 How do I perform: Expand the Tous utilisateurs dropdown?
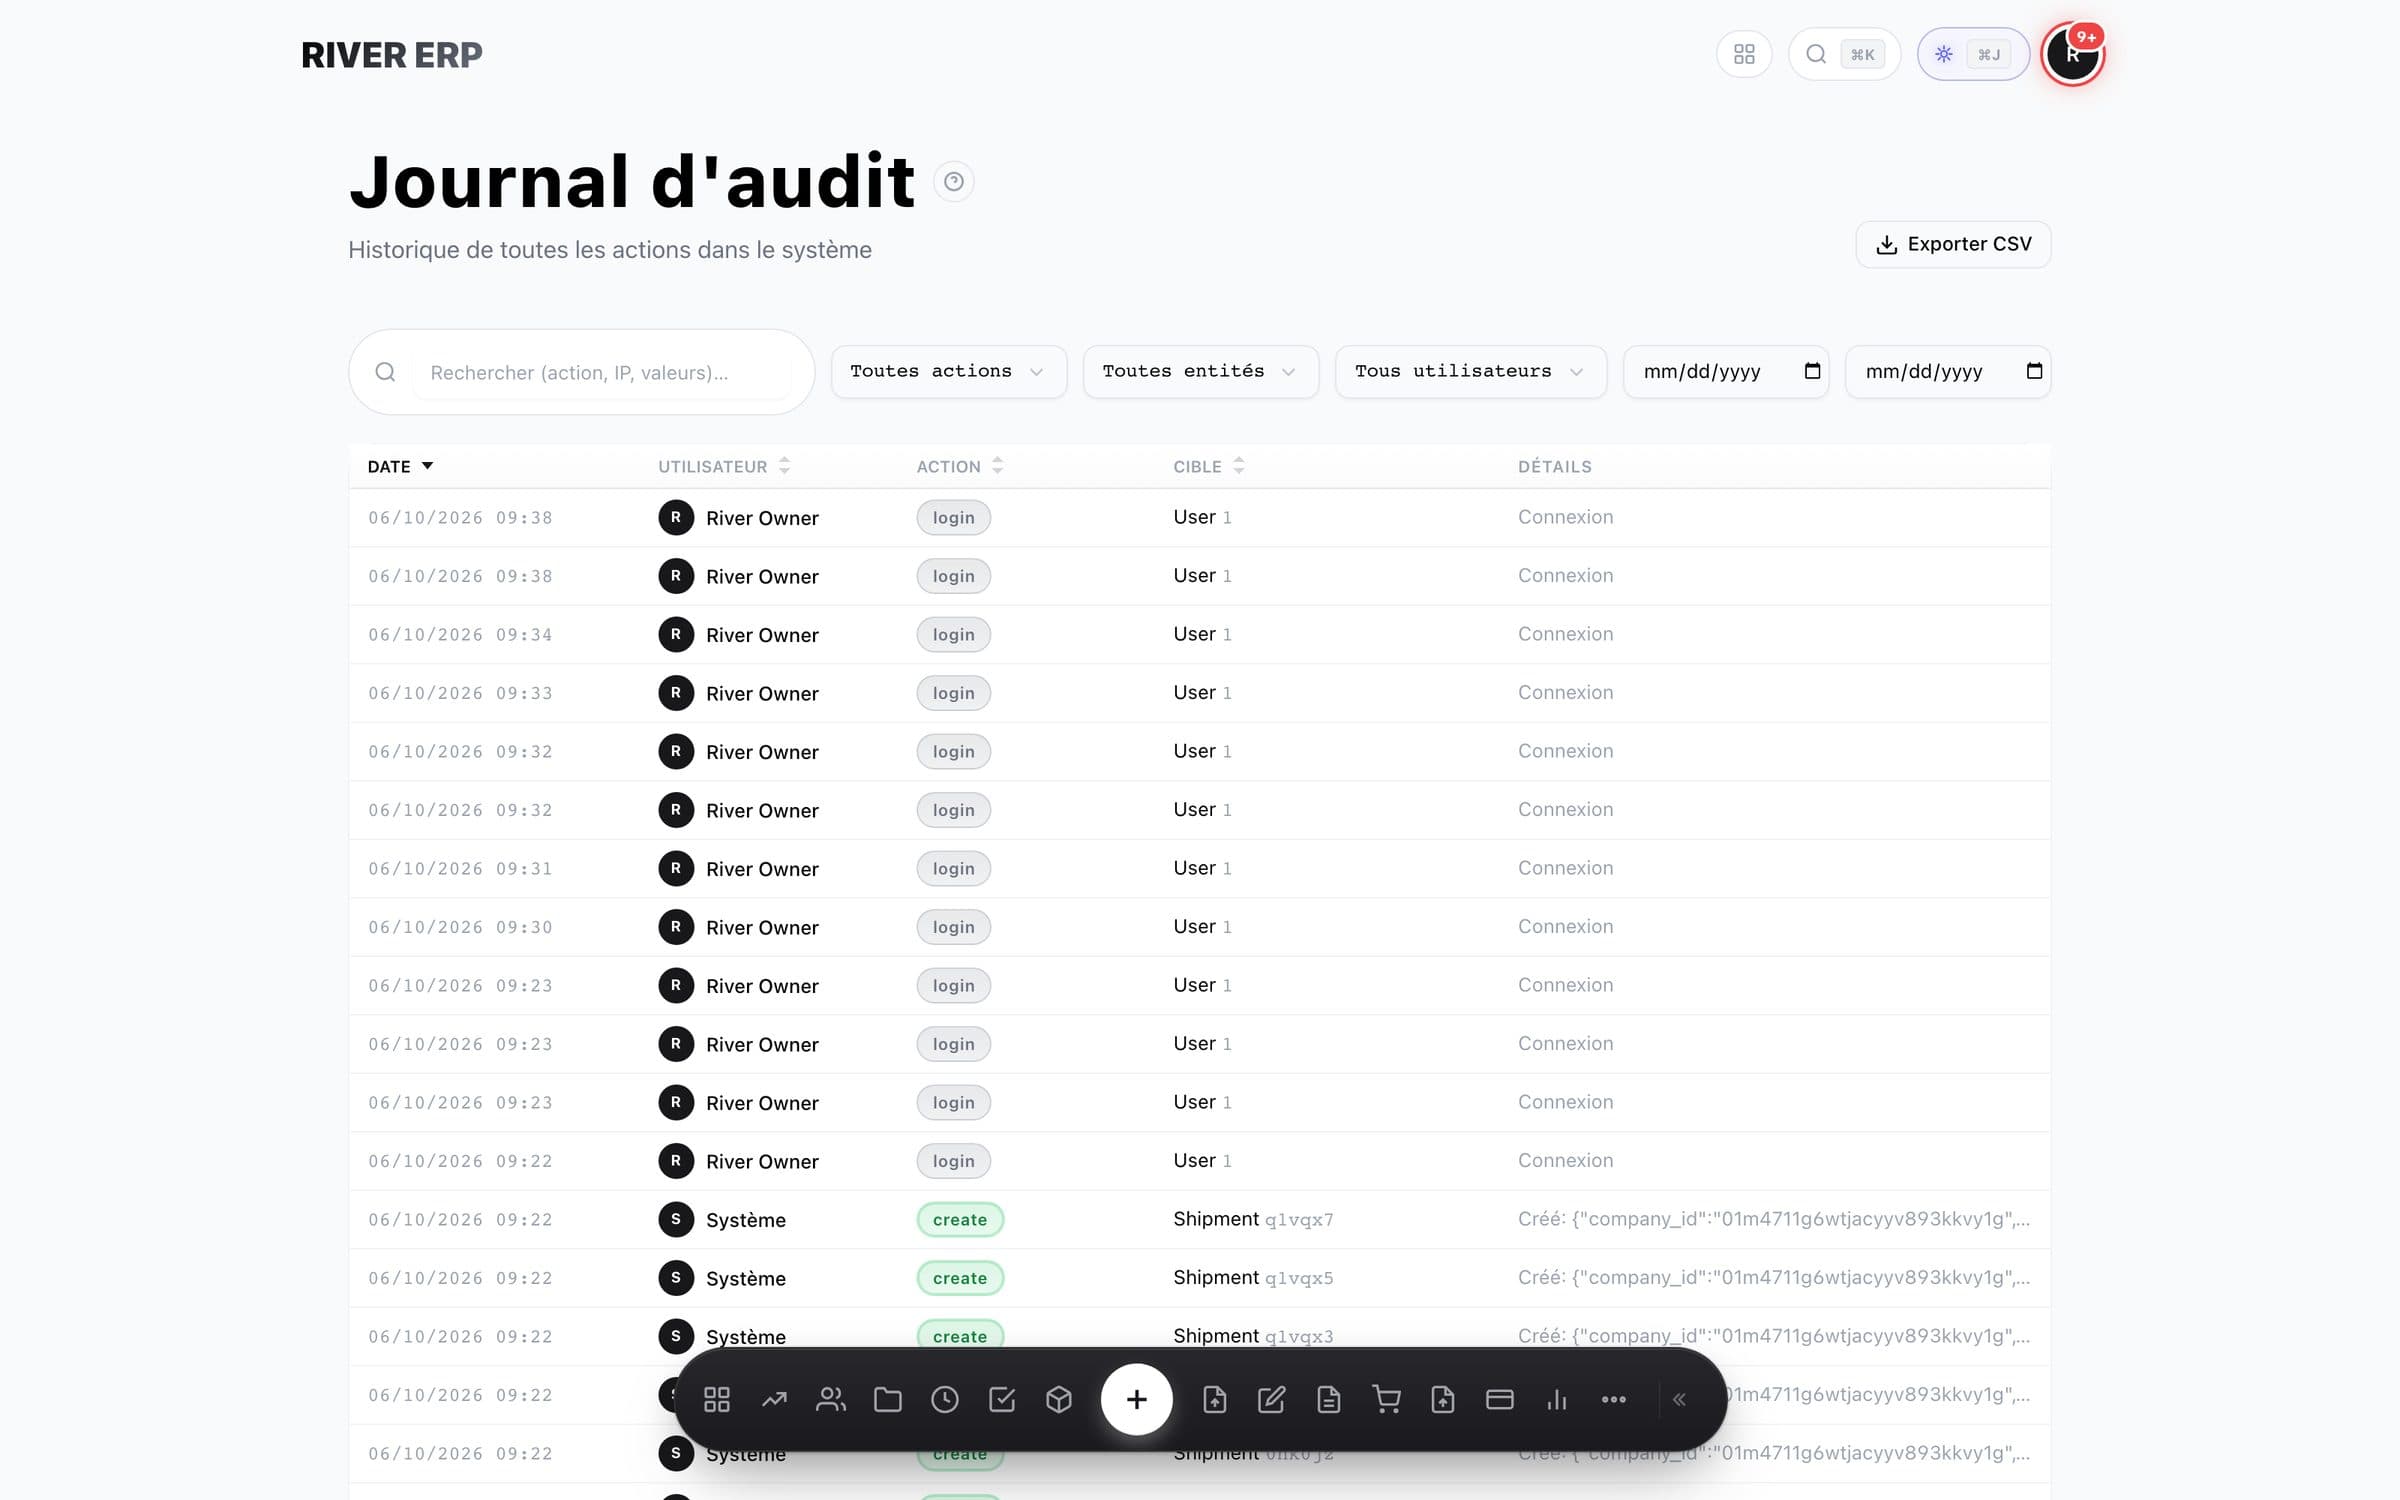pyautogui.click(x=1470, y=371)
